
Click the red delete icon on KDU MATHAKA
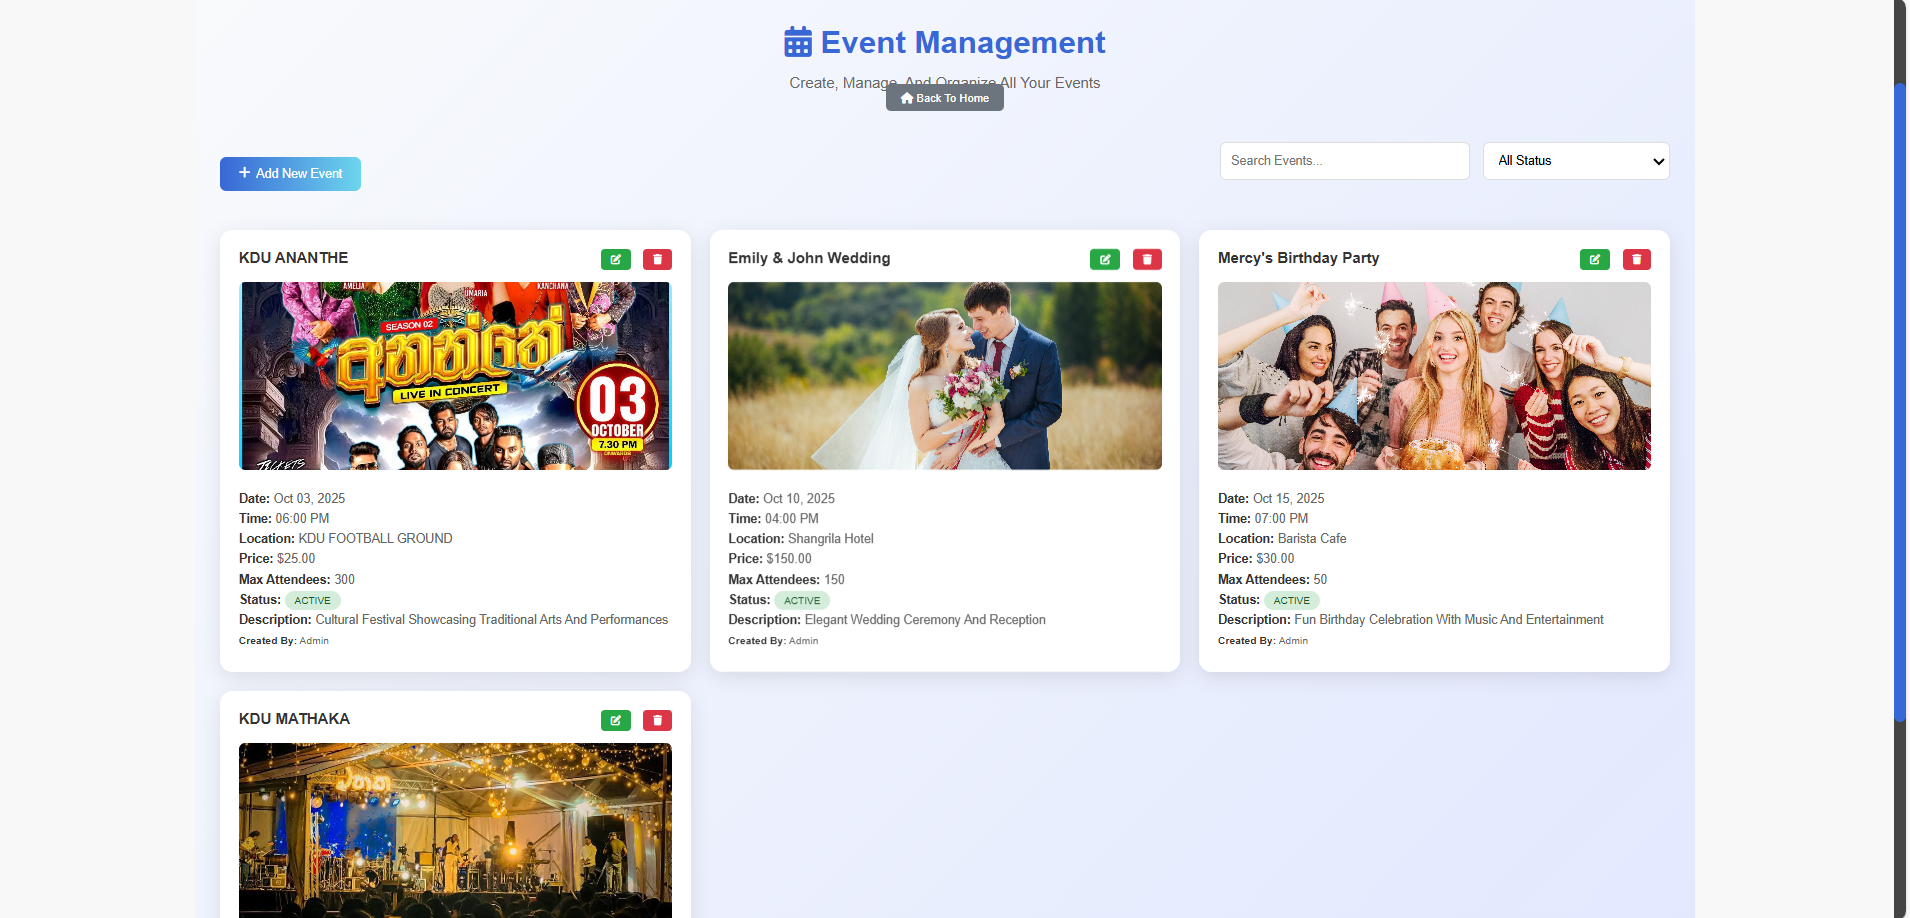pos(657,720)
